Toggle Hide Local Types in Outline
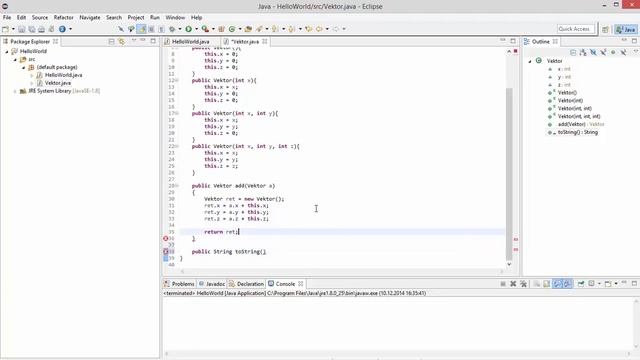 point(623,52)
